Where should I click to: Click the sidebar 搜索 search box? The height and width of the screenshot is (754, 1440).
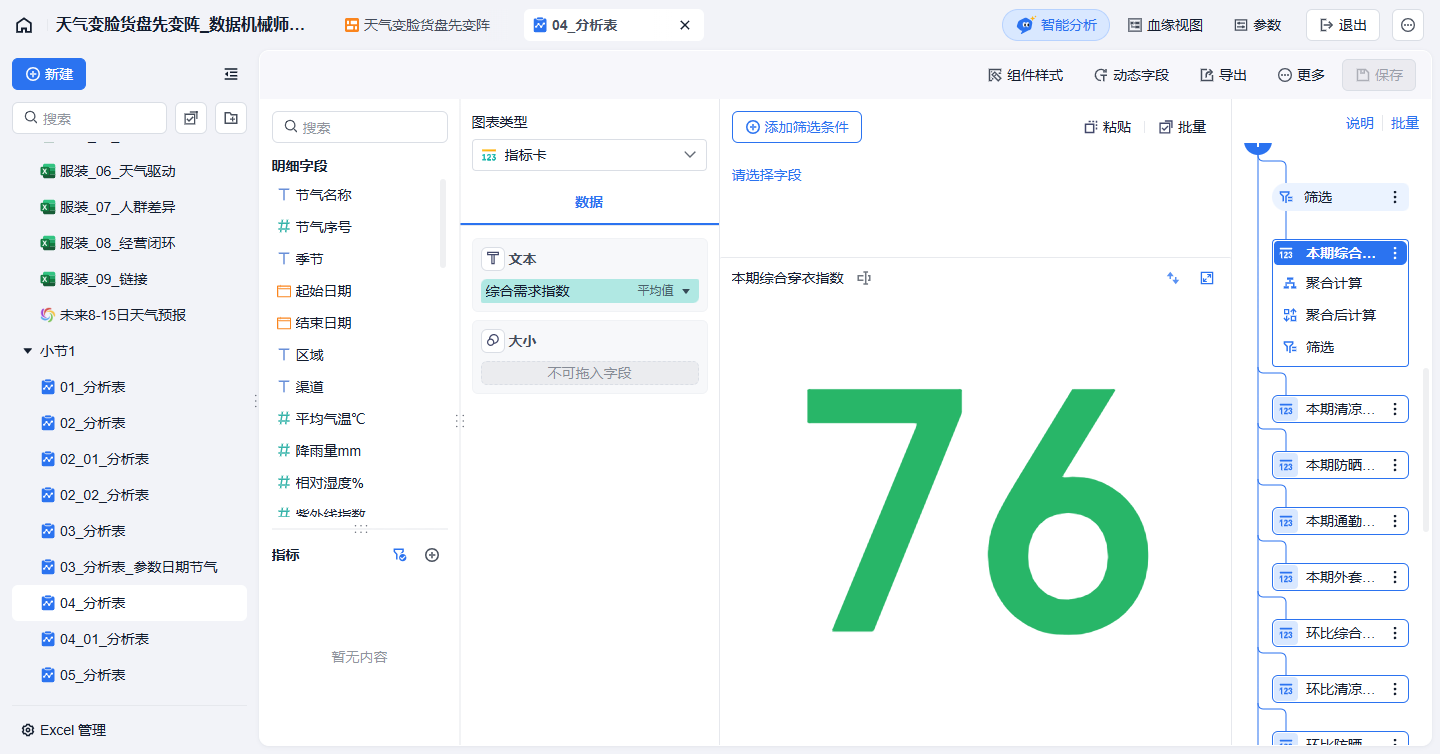point(89,118)
